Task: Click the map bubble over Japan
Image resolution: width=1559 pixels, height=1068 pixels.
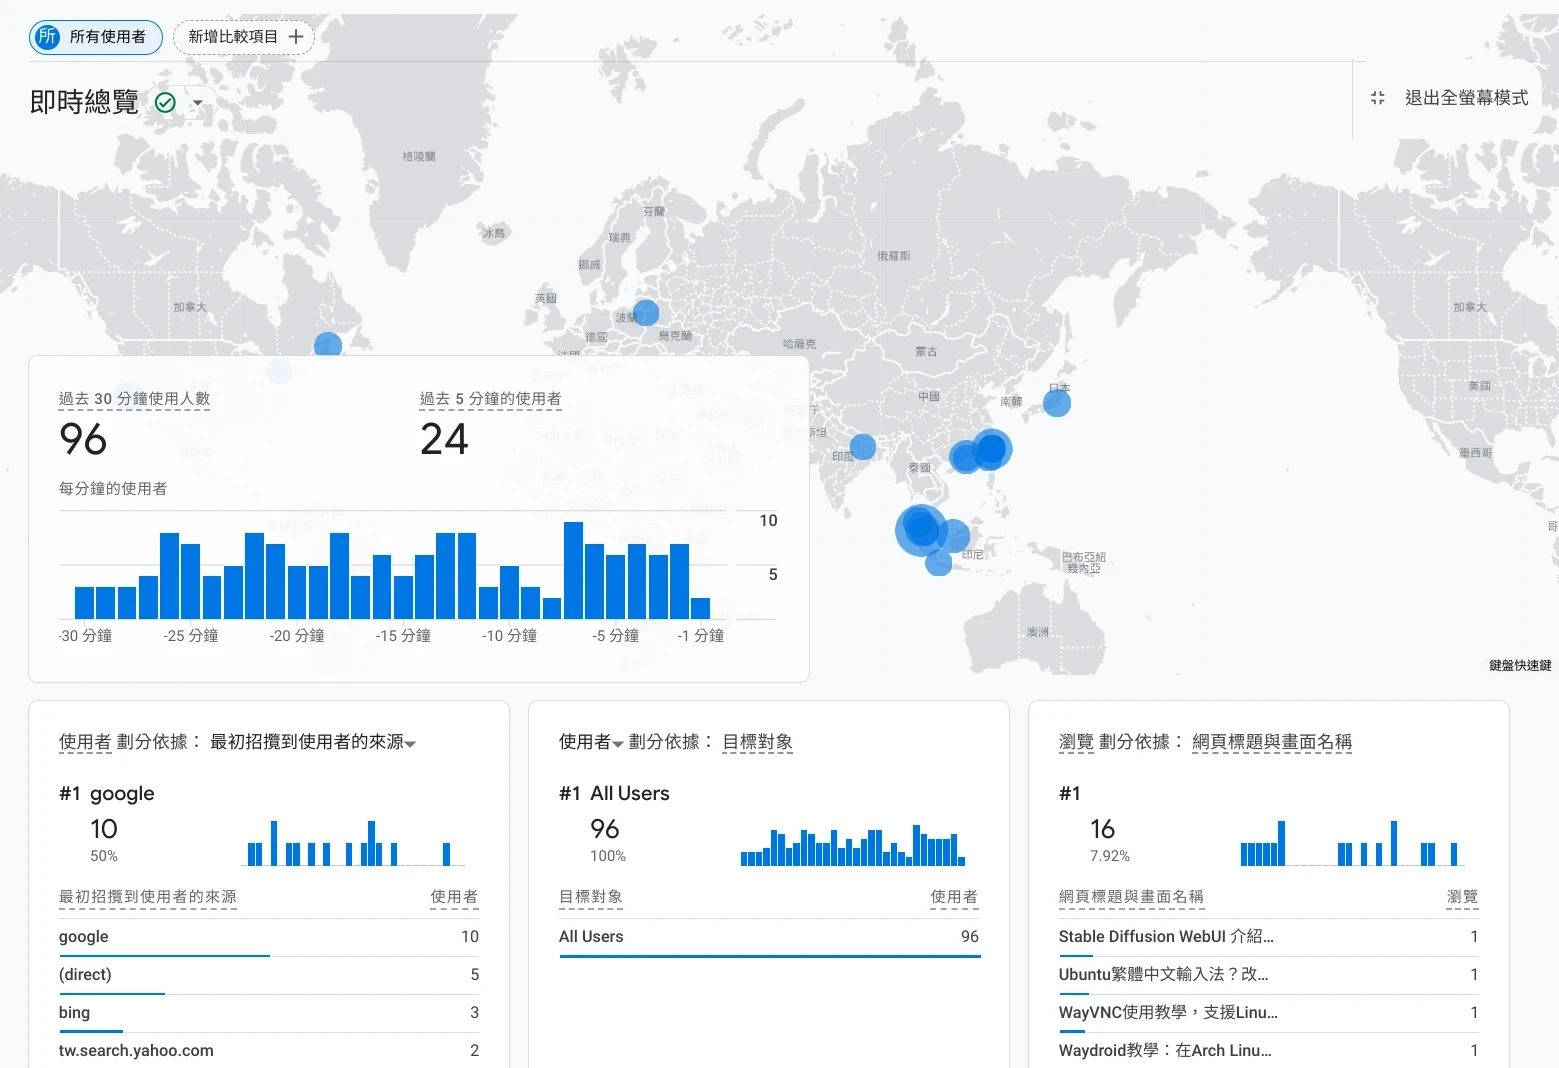Action: tap(1056, 403)
